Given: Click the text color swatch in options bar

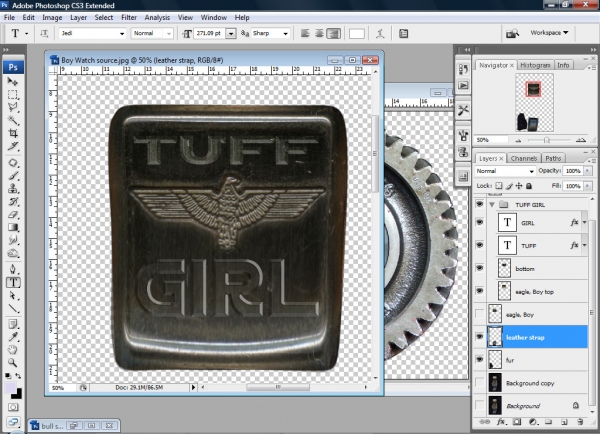Looking at the screenshot, I should click(357, 34).
